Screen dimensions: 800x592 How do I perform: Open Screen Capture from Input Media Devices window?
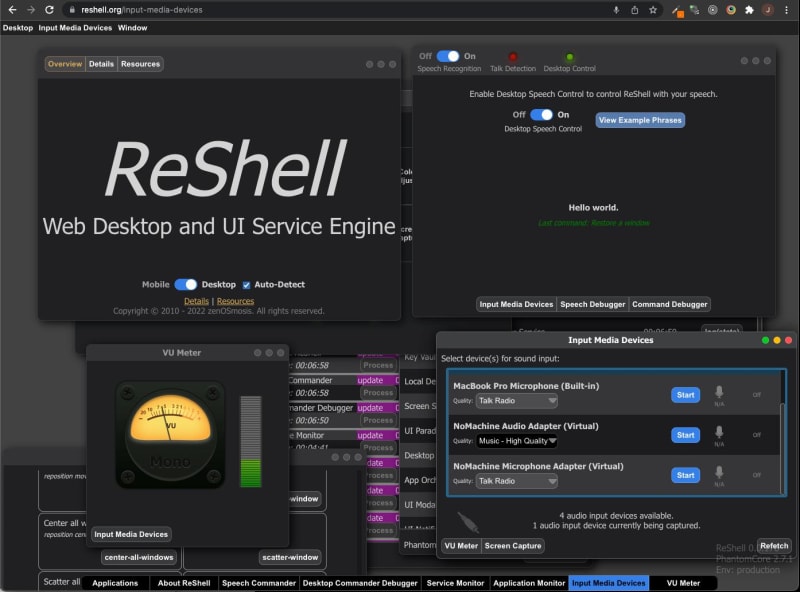tap(513, 546)
